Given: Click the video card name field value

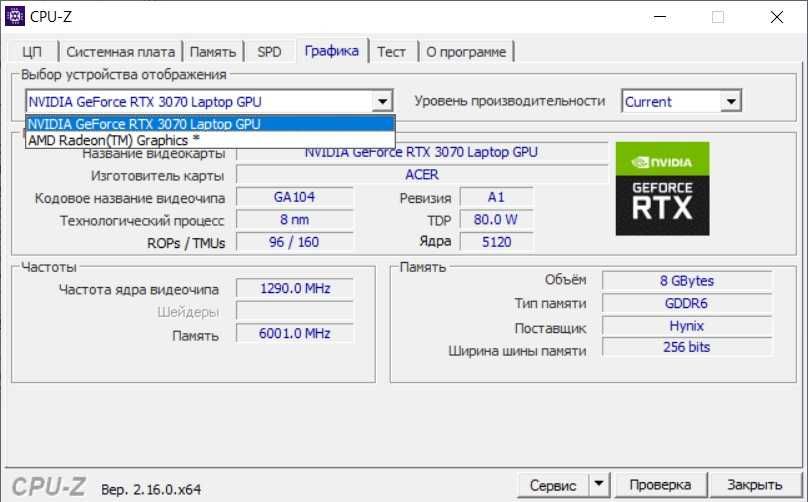Looking at the screenshot, I should (x=422, y=153).
